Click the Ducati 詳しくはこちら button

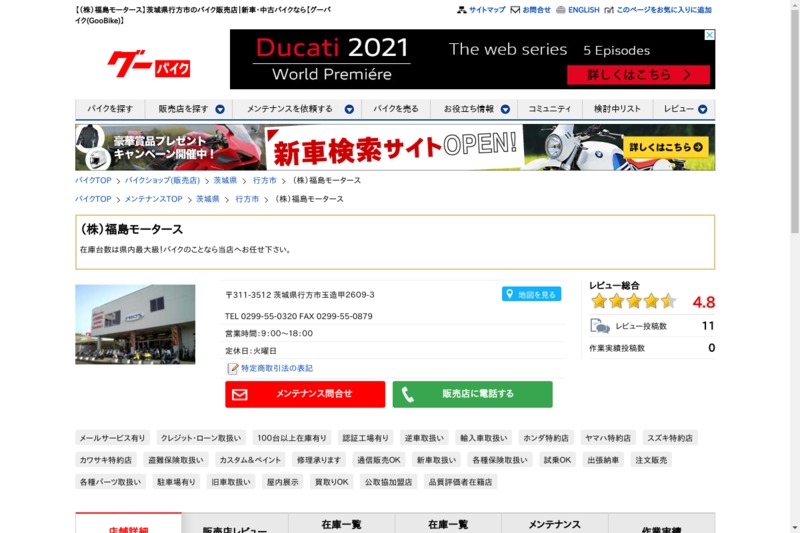point(638,75)
